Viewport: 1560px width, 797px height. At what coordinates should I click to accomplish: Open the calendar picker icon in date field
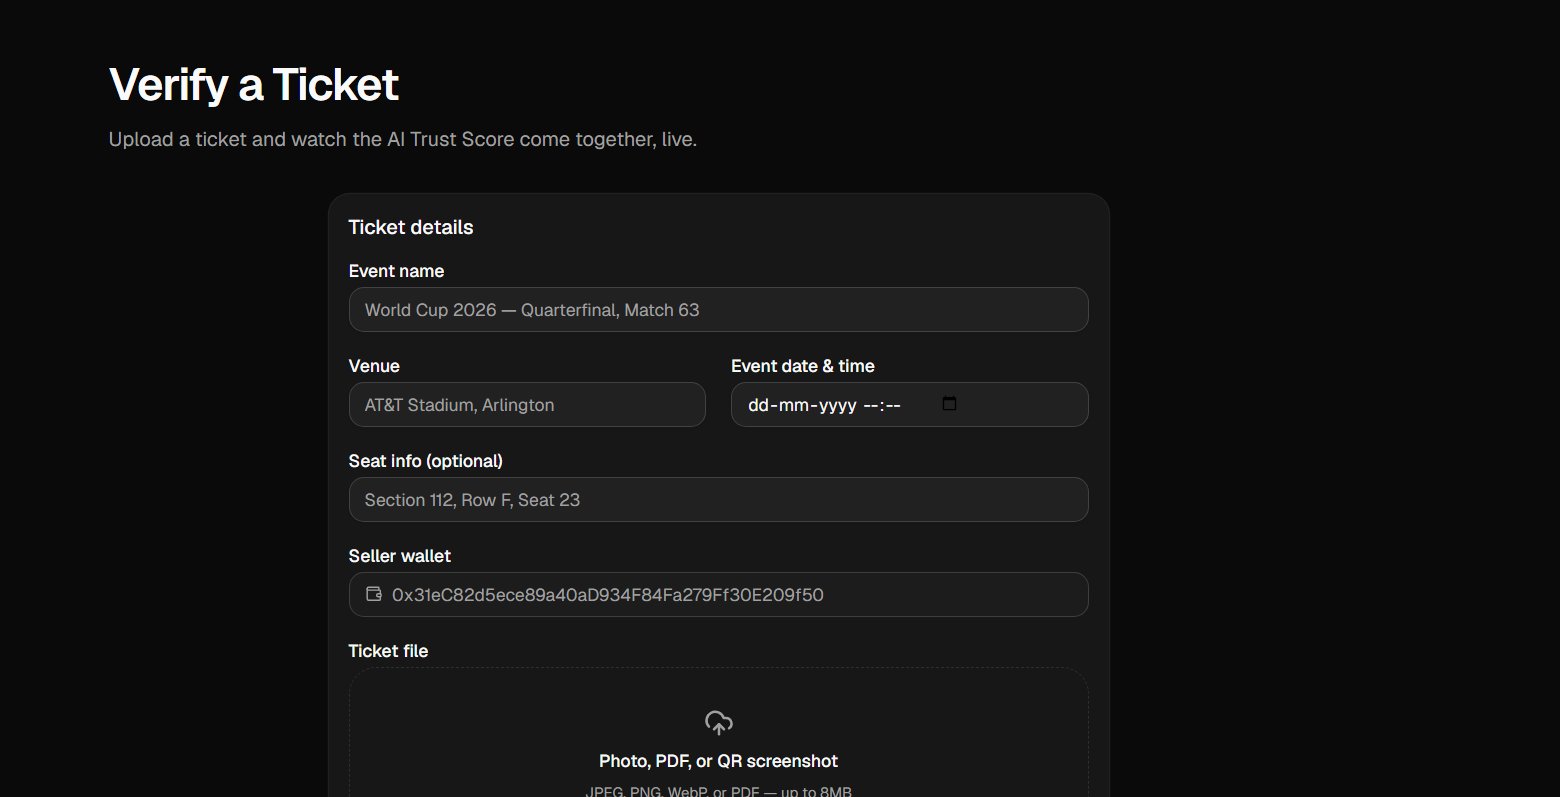coord(949,404)
